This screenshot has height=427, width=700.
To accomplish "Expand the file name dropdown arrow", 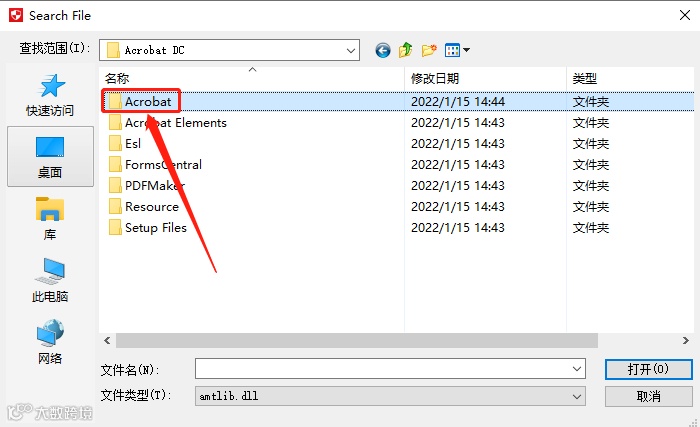I will coord(576,369).
